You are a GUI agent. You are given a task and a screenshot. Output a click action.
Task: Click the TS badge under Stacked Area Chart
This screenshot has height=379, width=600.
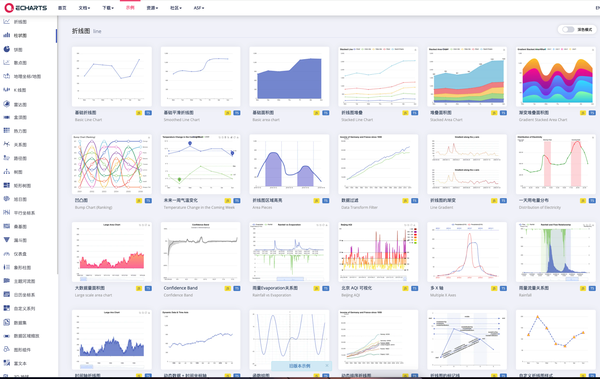(503, 113)
